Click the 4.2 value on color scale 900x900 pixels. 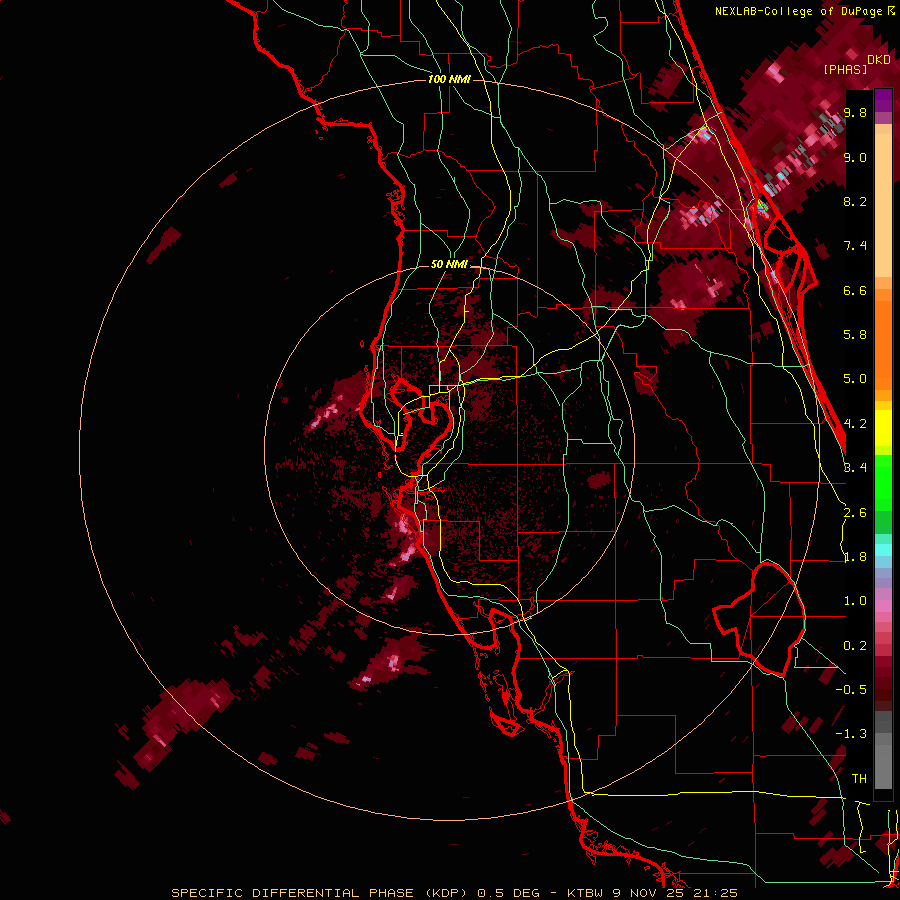click(855, 424)
